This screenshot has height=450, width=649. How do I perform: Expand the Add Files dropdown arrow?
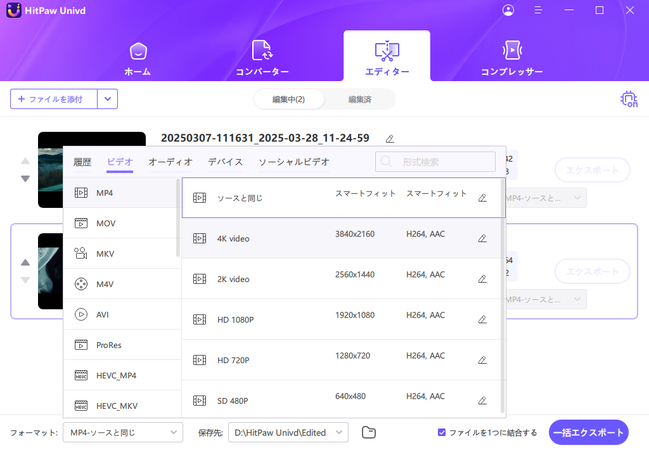tap(108, 99)
